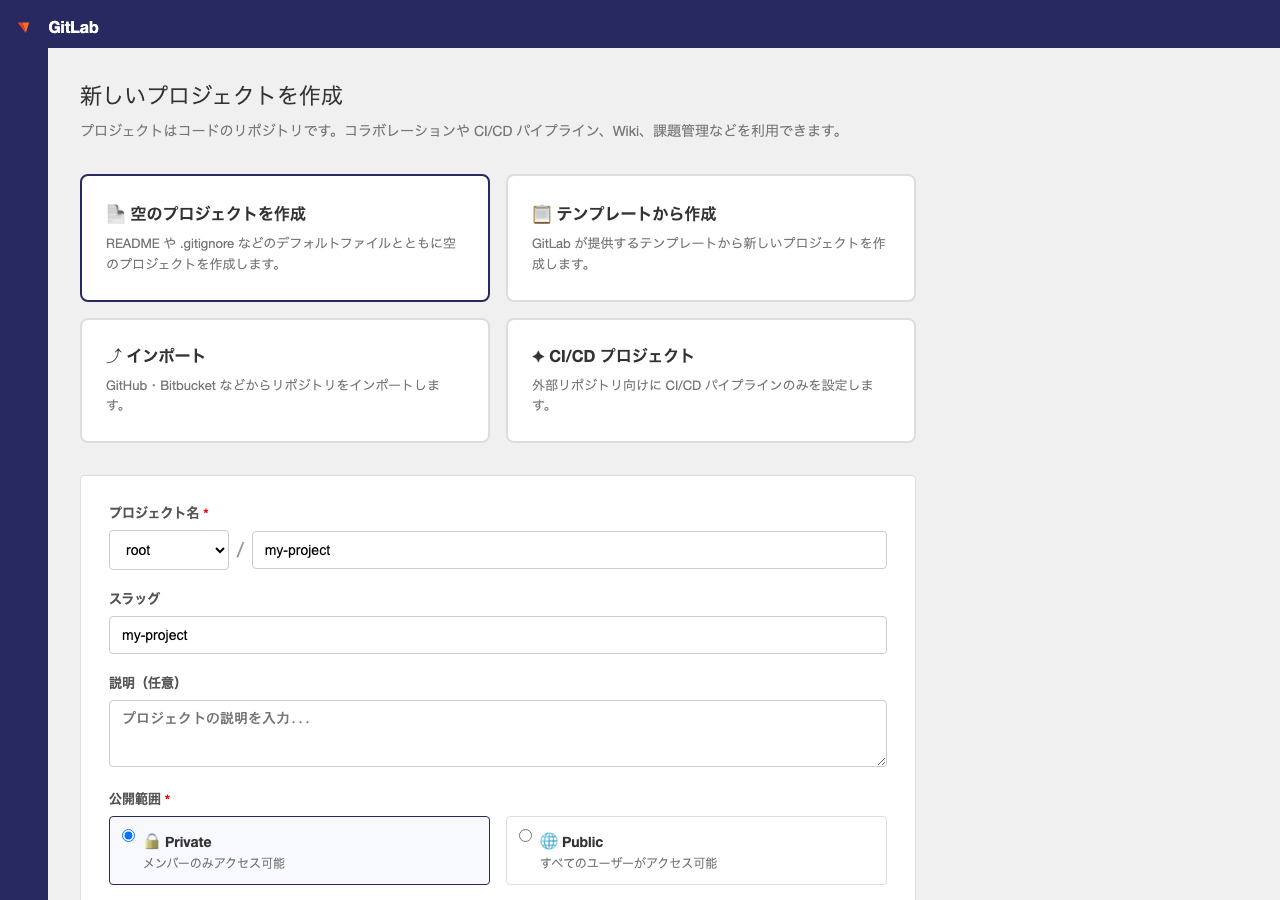Click the '説明（任意）' label
Viewport: 1280px width, 900px height.
145,682
